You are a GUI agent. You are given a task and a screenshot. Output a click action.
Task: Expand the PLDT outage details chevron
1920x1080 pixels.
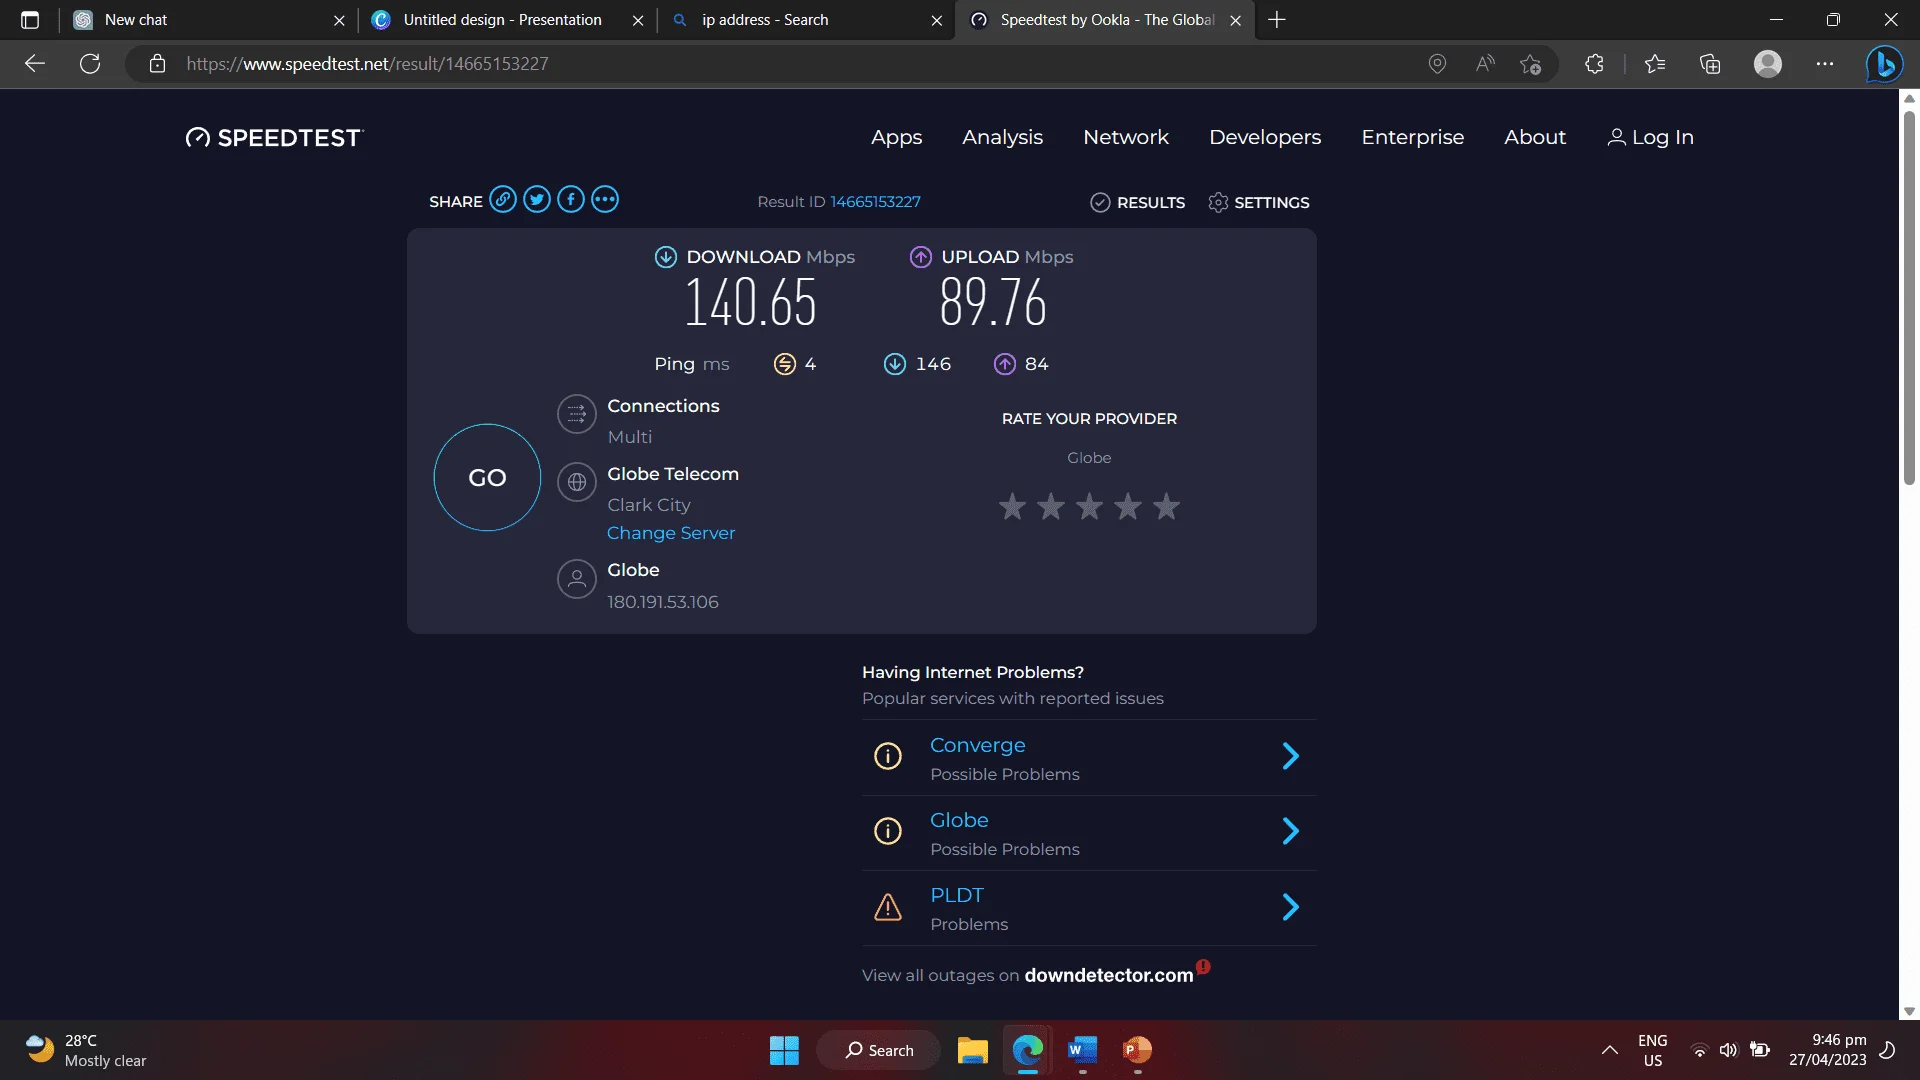point(1291,907)
